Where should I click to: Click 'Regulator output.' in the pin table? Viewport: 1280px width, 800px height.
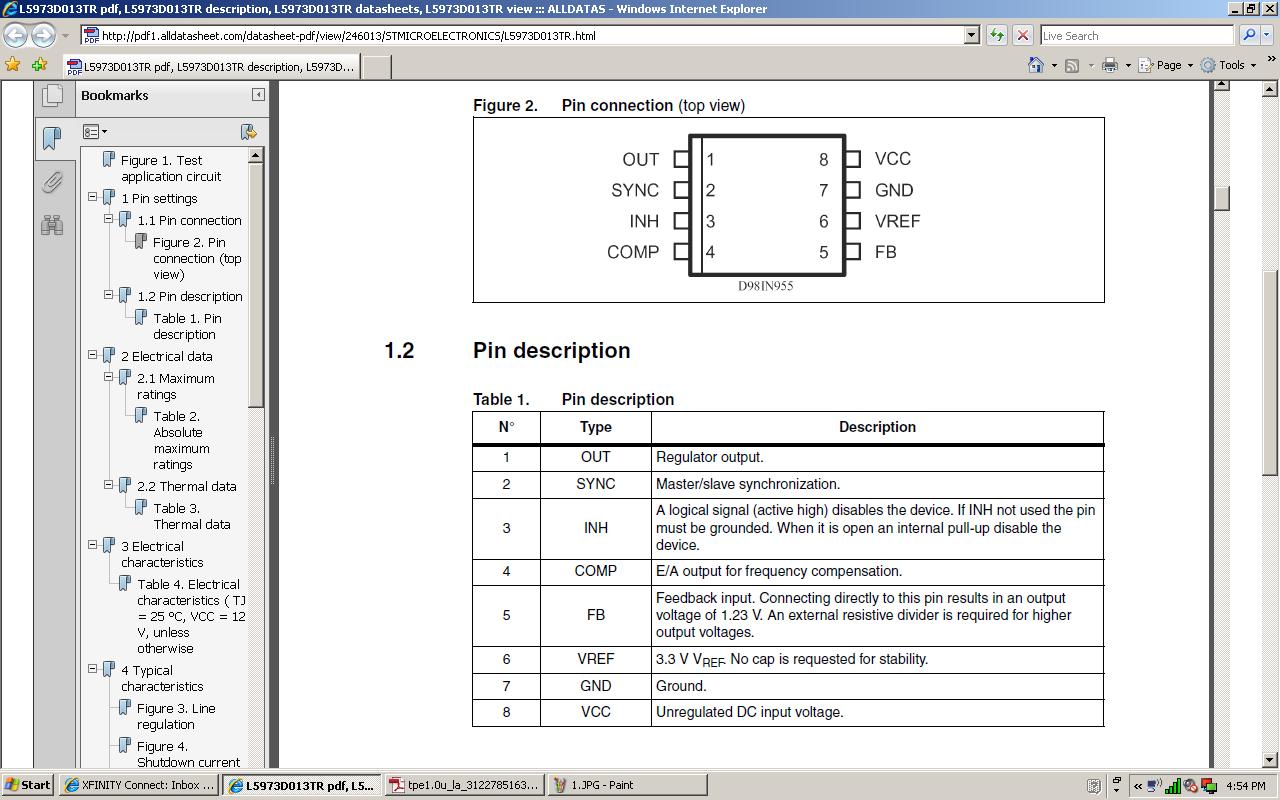click(x=710, y=457)
